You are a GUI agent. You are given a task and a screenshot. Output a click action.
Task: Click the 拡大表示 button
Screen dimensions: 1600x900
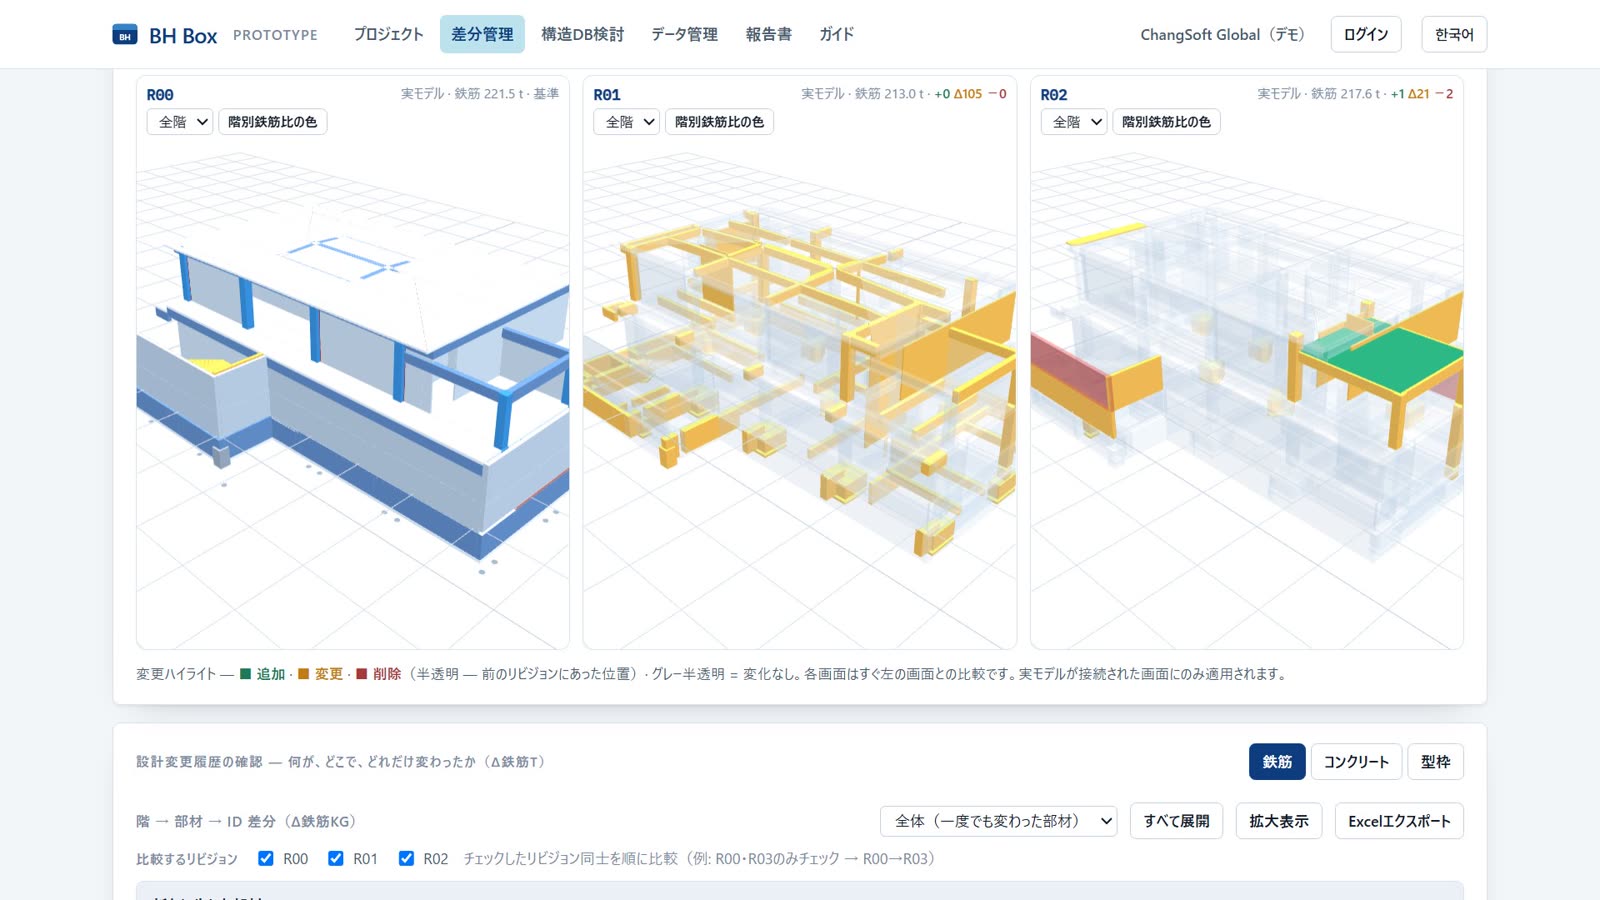click(x=1279, y=821)
